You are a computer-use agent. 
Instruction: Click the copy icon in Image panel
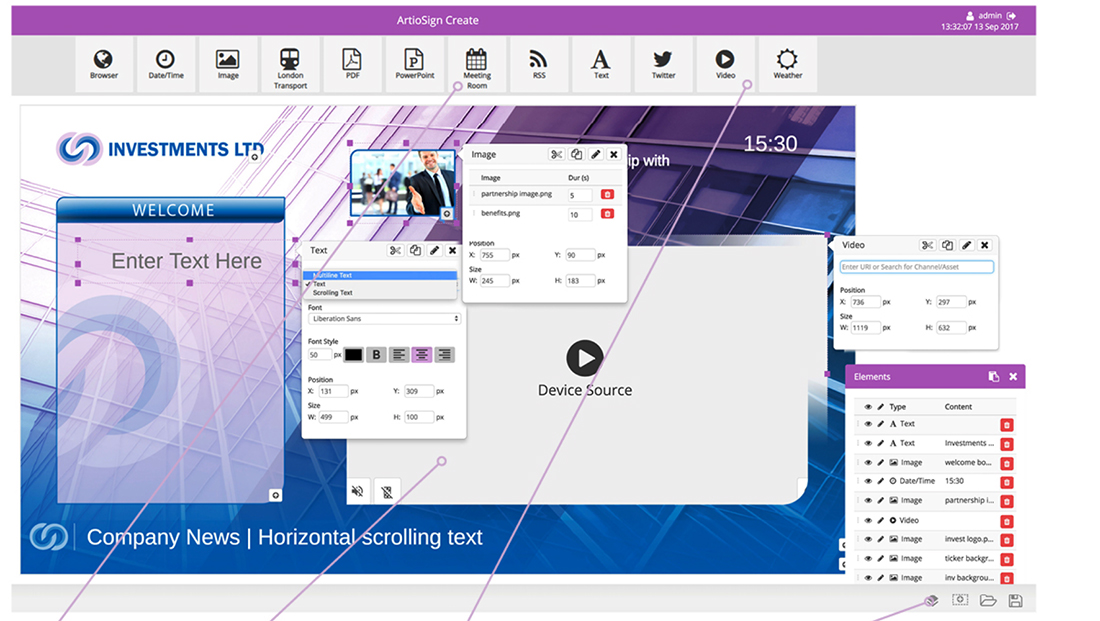(x=576, y=154)
